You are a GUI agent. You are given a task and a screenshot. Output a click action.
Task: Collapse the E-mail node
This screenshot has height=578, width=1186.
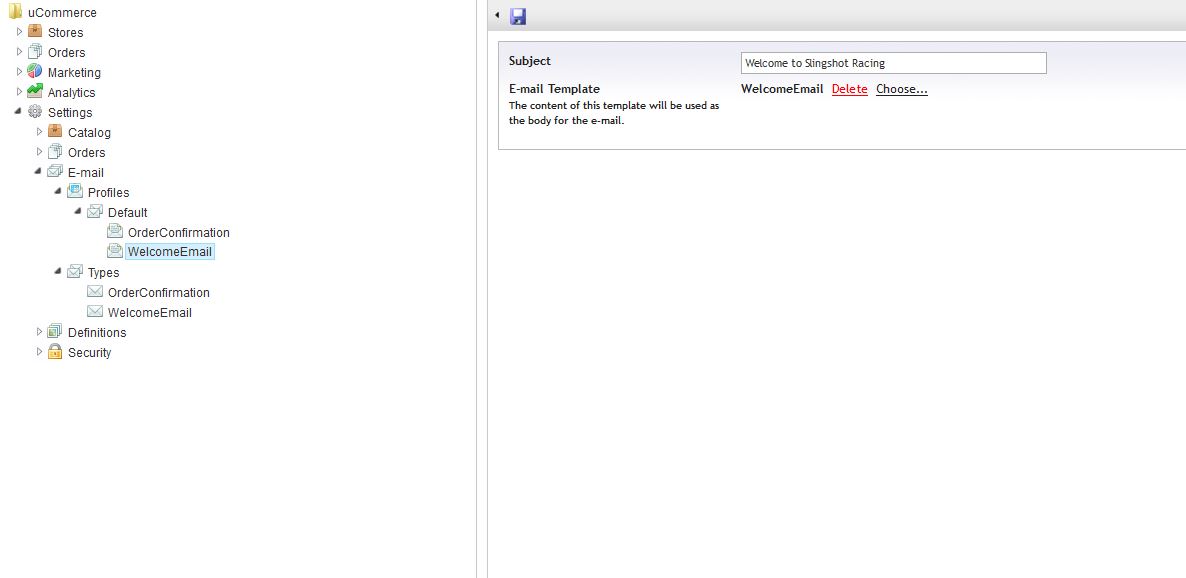coord(39,171)
